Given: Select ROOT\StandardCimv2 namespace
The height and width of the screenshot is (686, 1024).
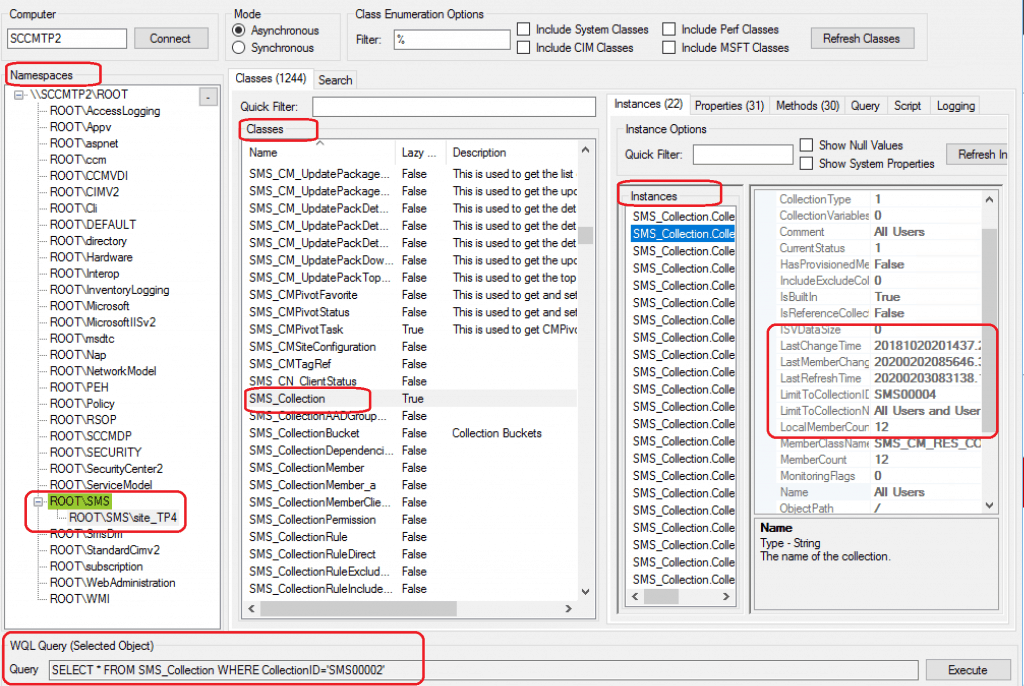Looking at the screenshot, I should click(x=104, y=550).
